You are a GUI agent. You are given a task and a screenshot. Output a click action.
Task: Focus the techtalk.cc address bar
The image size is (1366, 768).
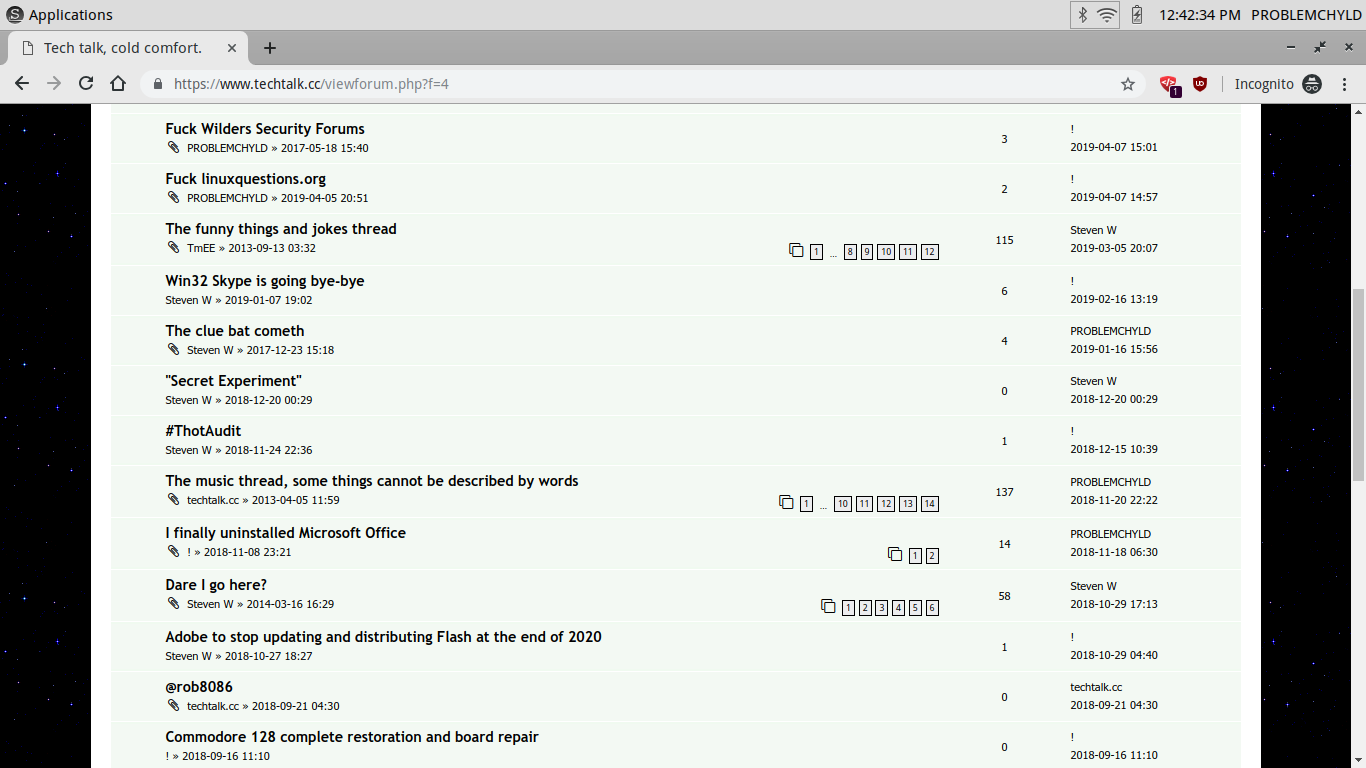pos(640,84)
